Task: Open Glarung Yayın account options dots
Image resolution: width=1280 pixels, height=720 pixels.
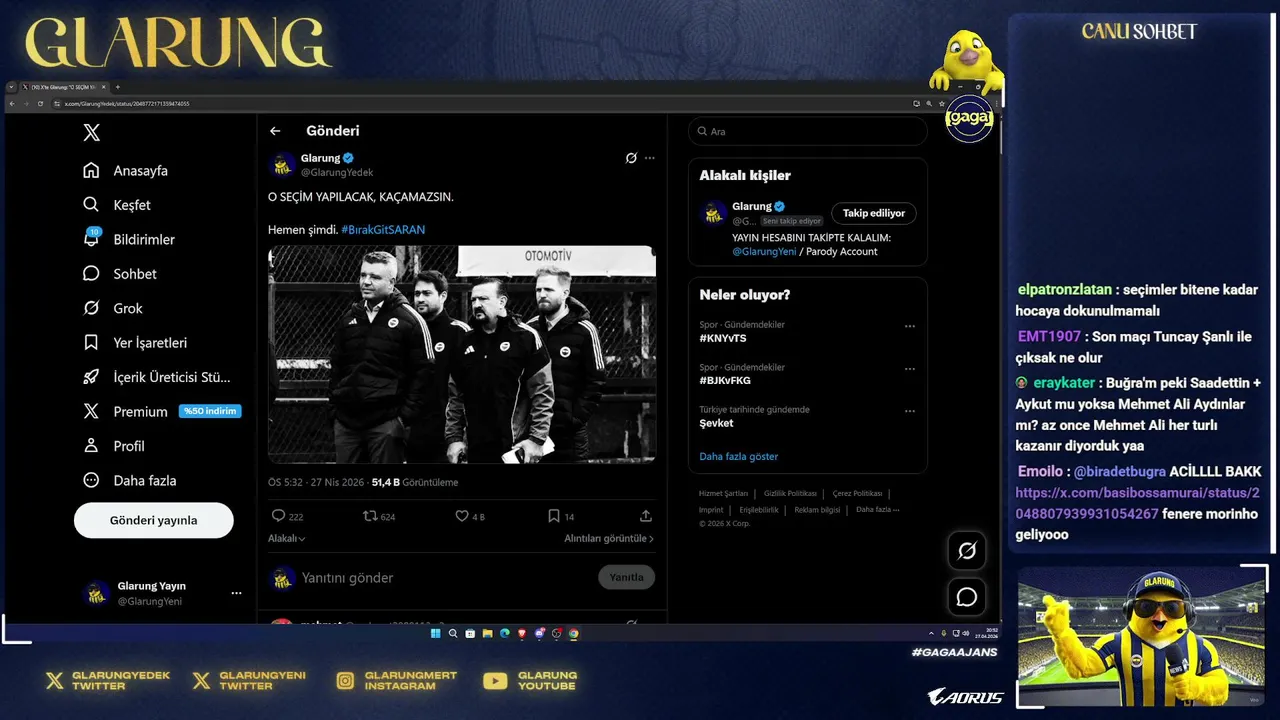Action: coord(236,593)
